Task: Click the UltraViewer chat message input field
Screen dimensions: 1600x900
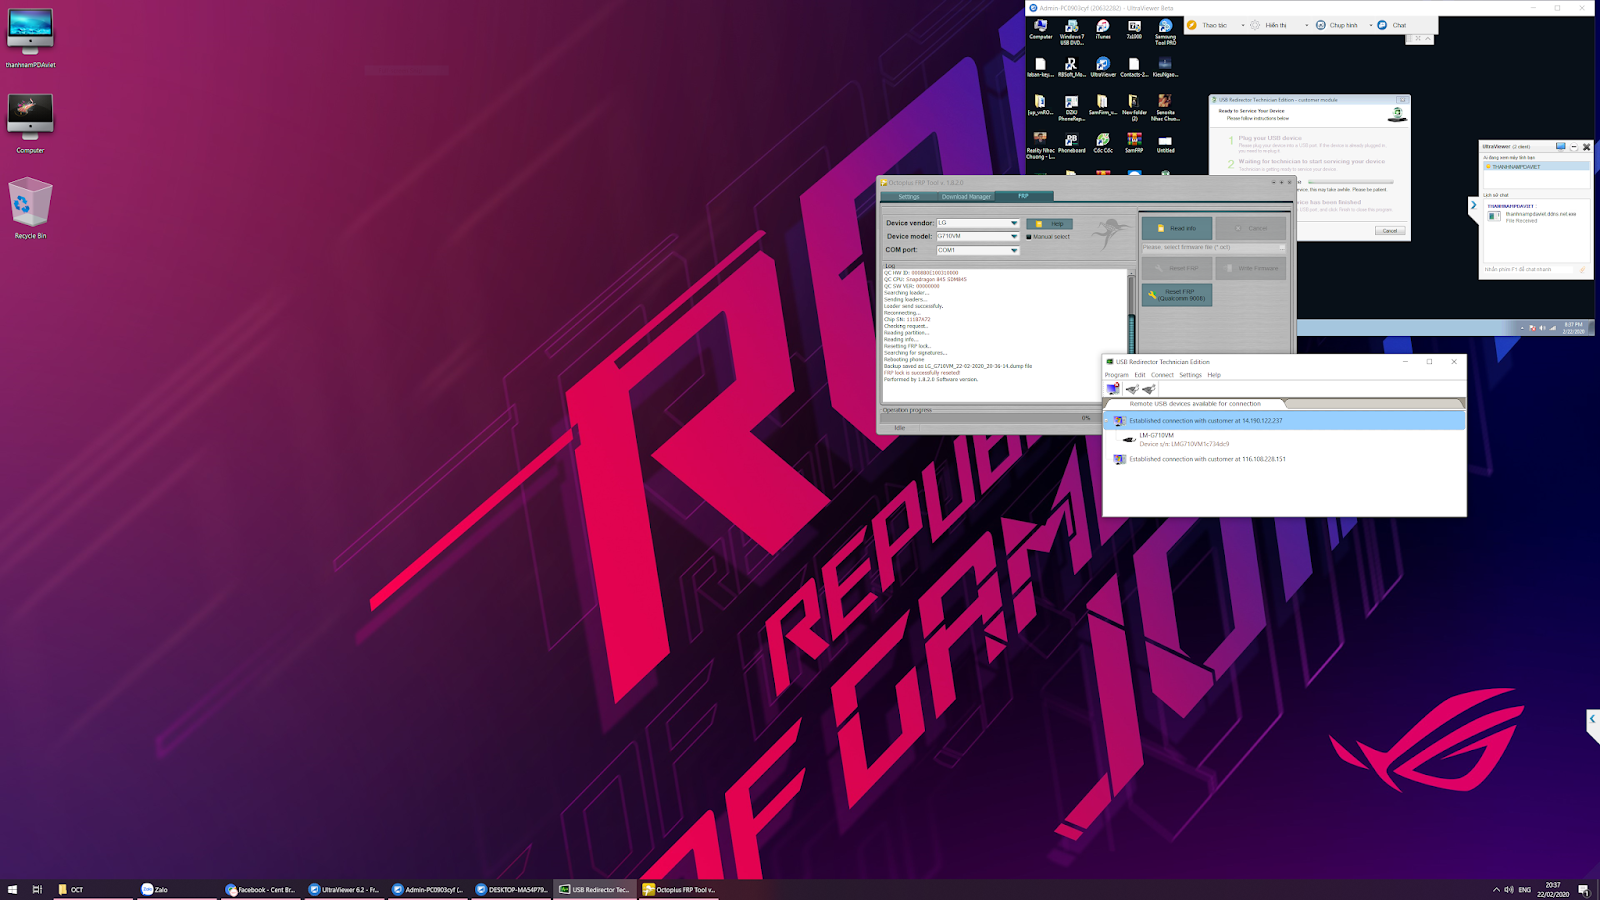Action: pyautogui.click(x=1529, y=269)
